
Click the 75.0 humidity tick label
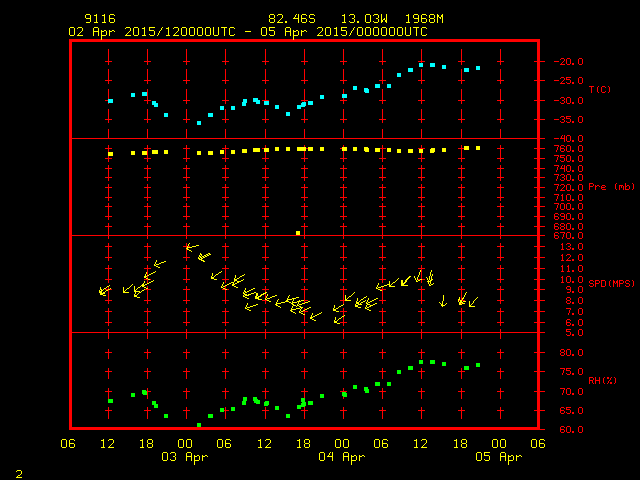pyautogui.click(x=571, y=372)
